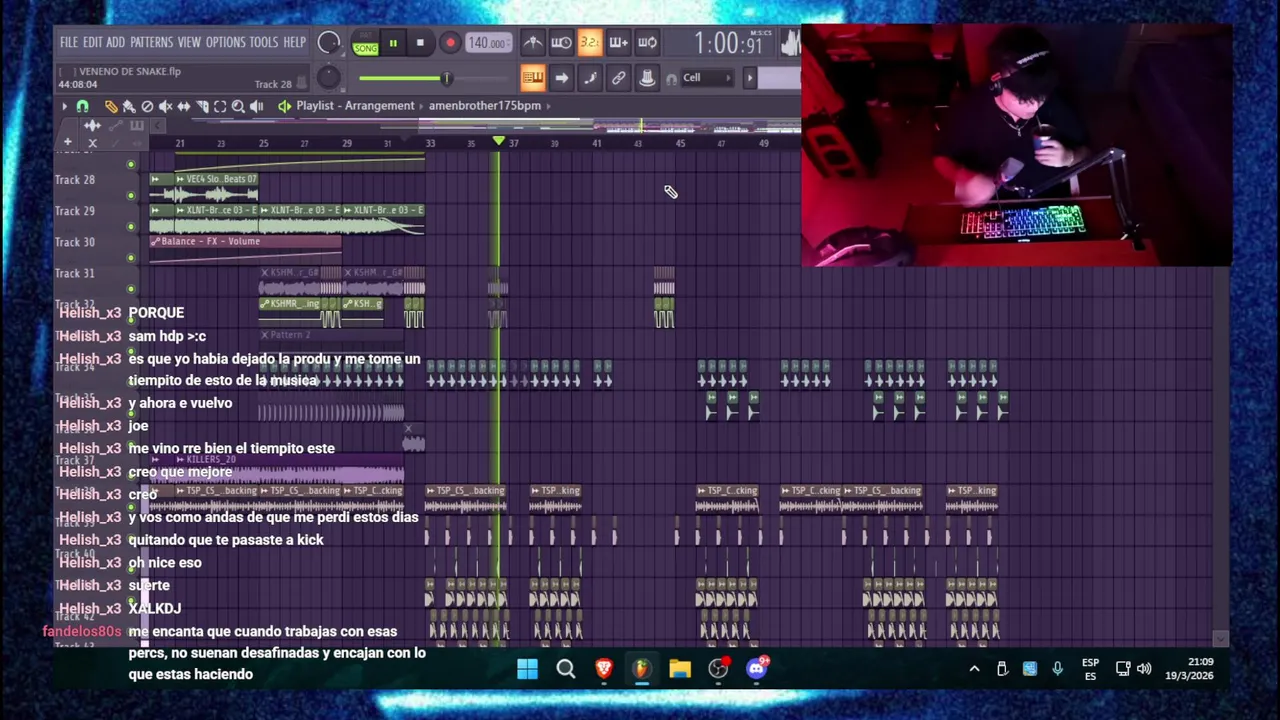Select the Draw pencil tool

click(111, 106)
